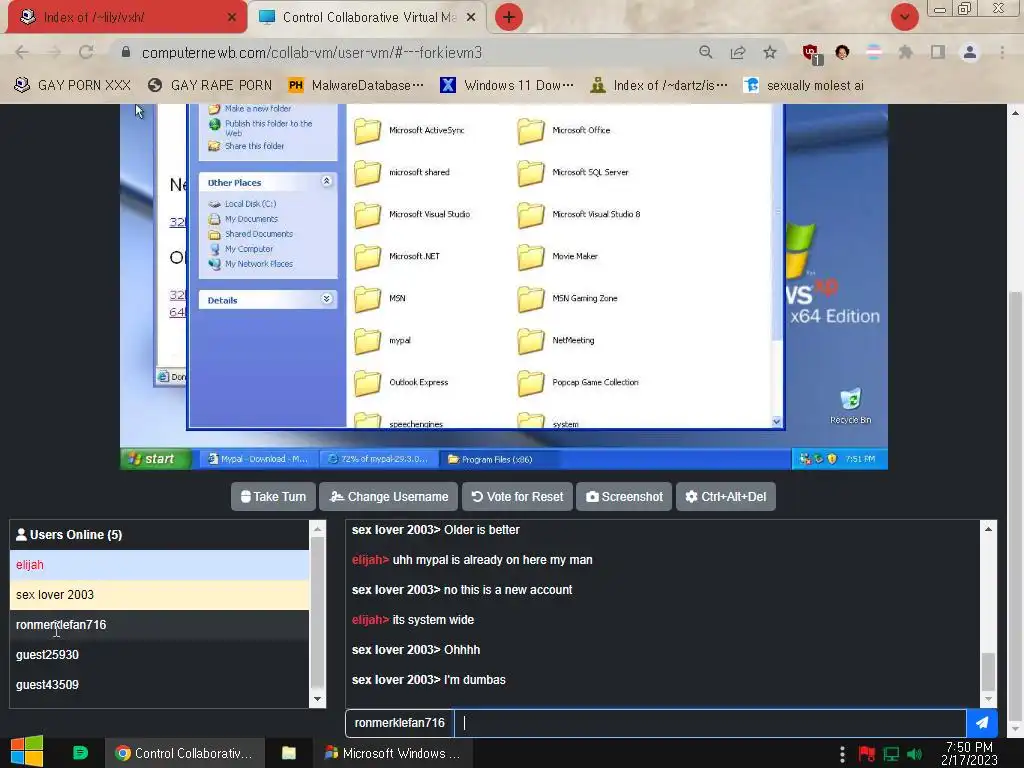Open the File Explorer icon on host taskbar
The width and height of the screenshot is (1024, 768).
click(289, 753)
